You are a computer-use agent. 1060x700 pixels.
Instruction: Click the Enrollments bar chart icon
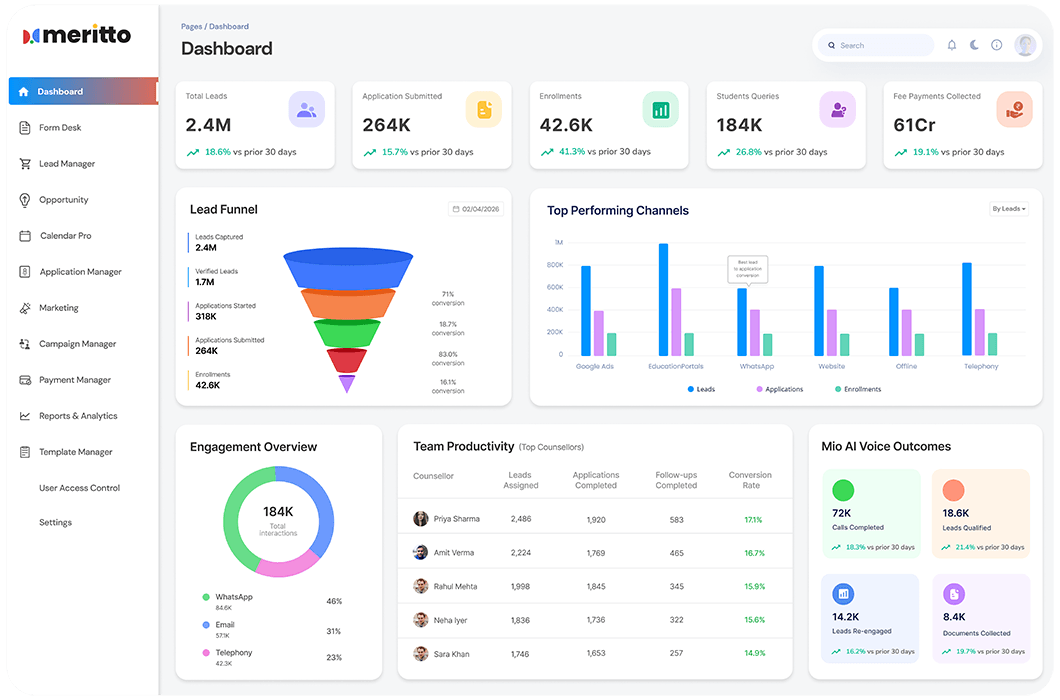tap(660, 110)
